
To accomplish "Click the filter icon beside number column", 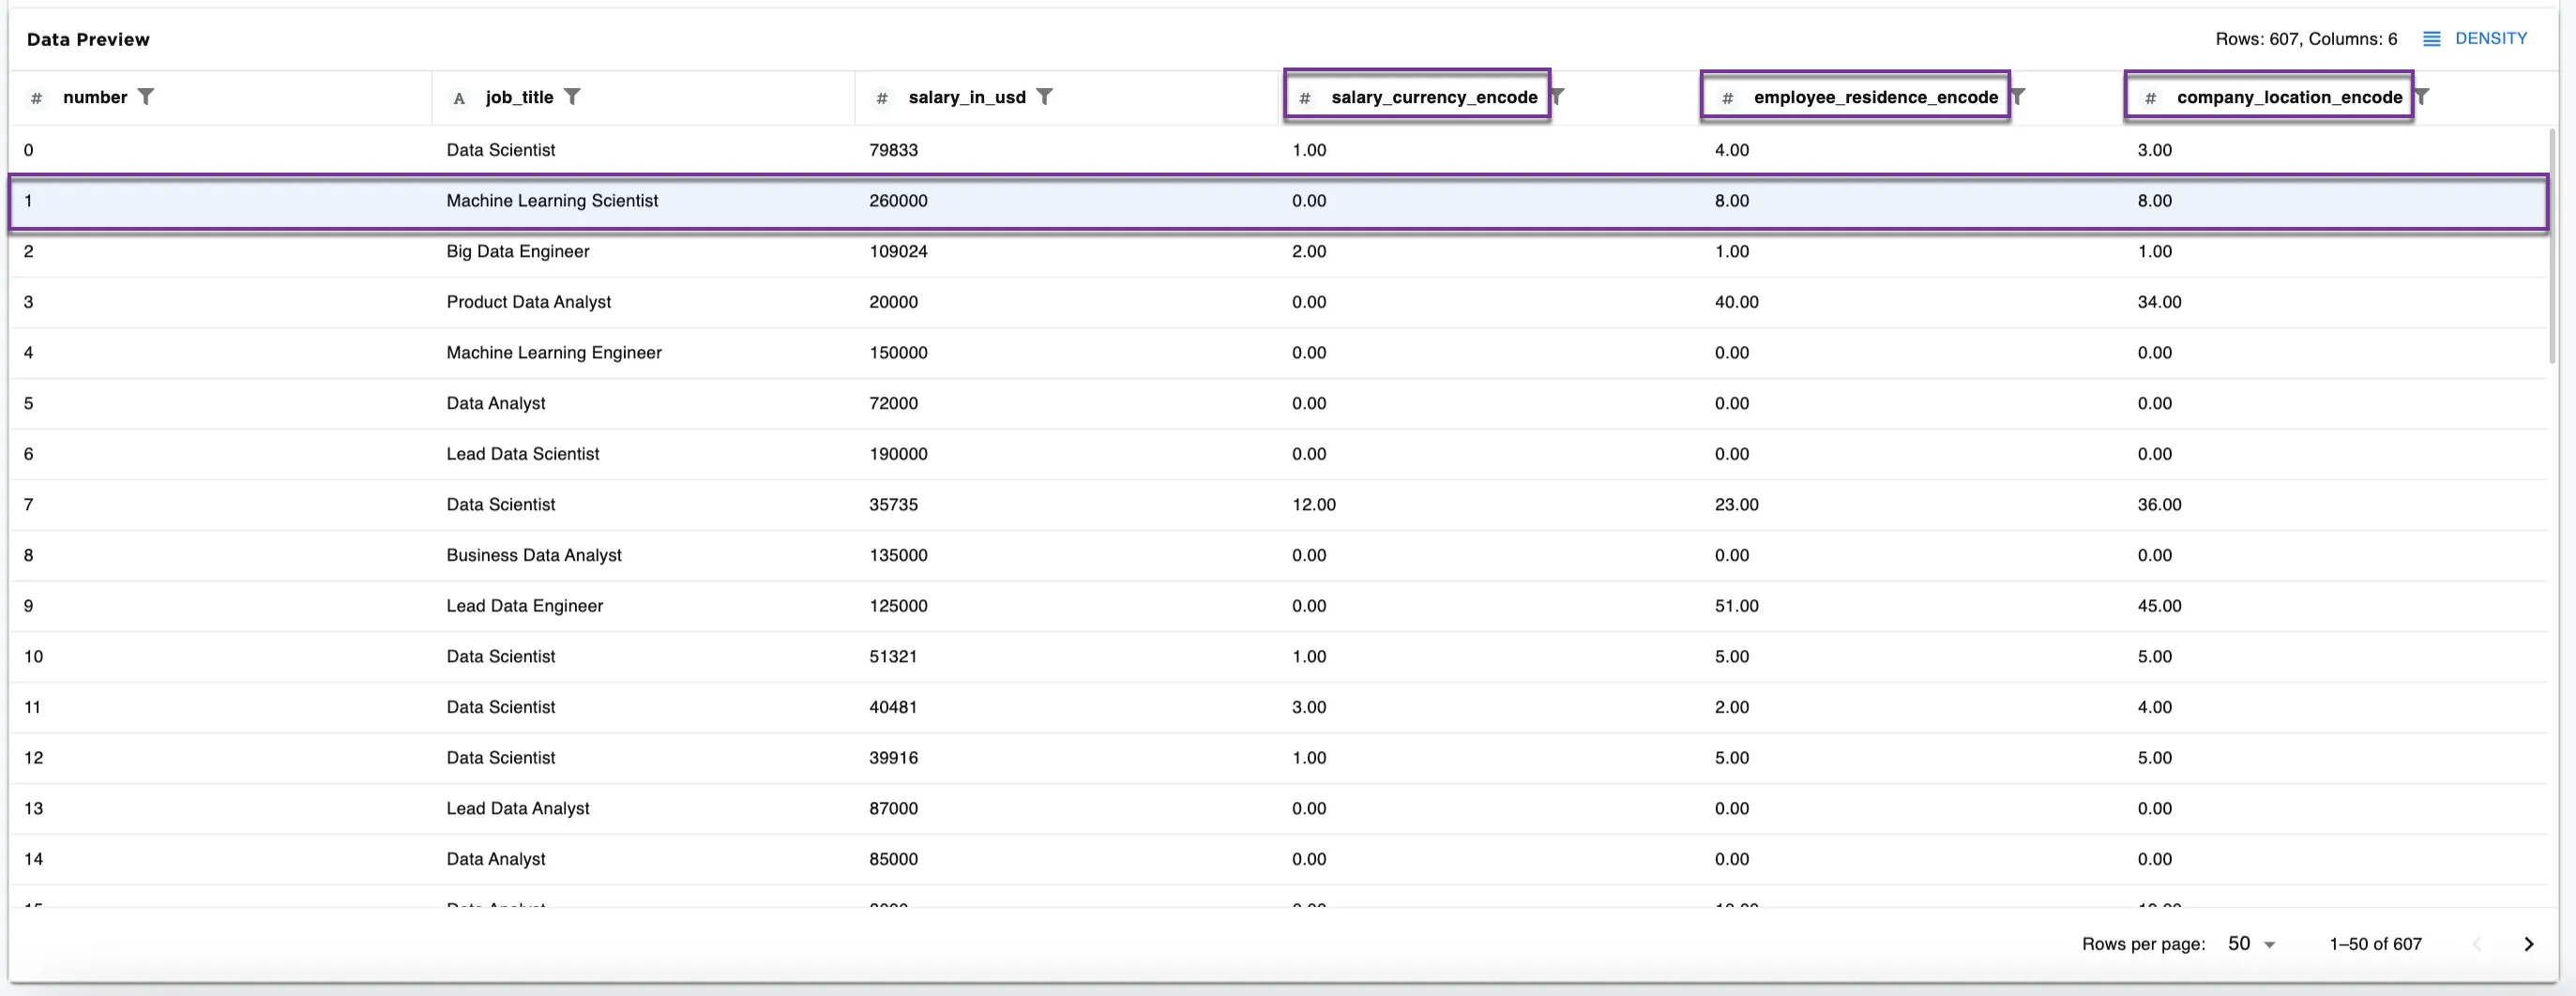I will click(146, 97).
